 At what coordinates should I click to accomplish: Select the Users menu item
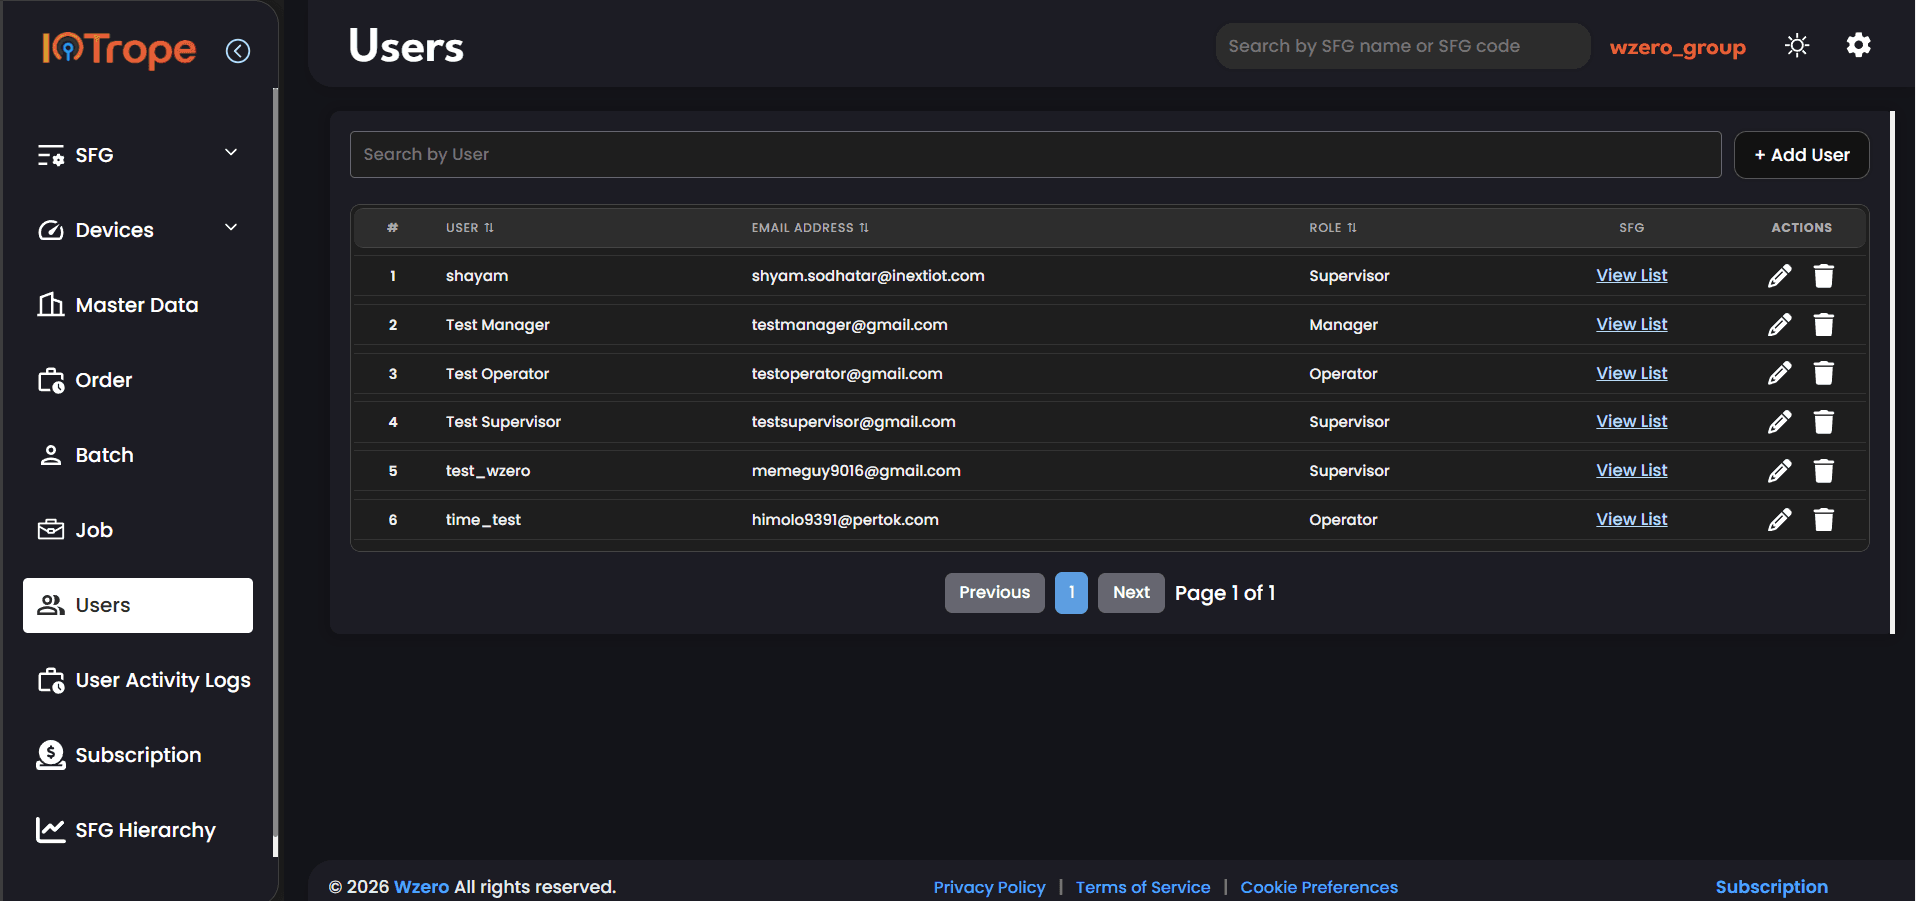[x=138, y=605]
